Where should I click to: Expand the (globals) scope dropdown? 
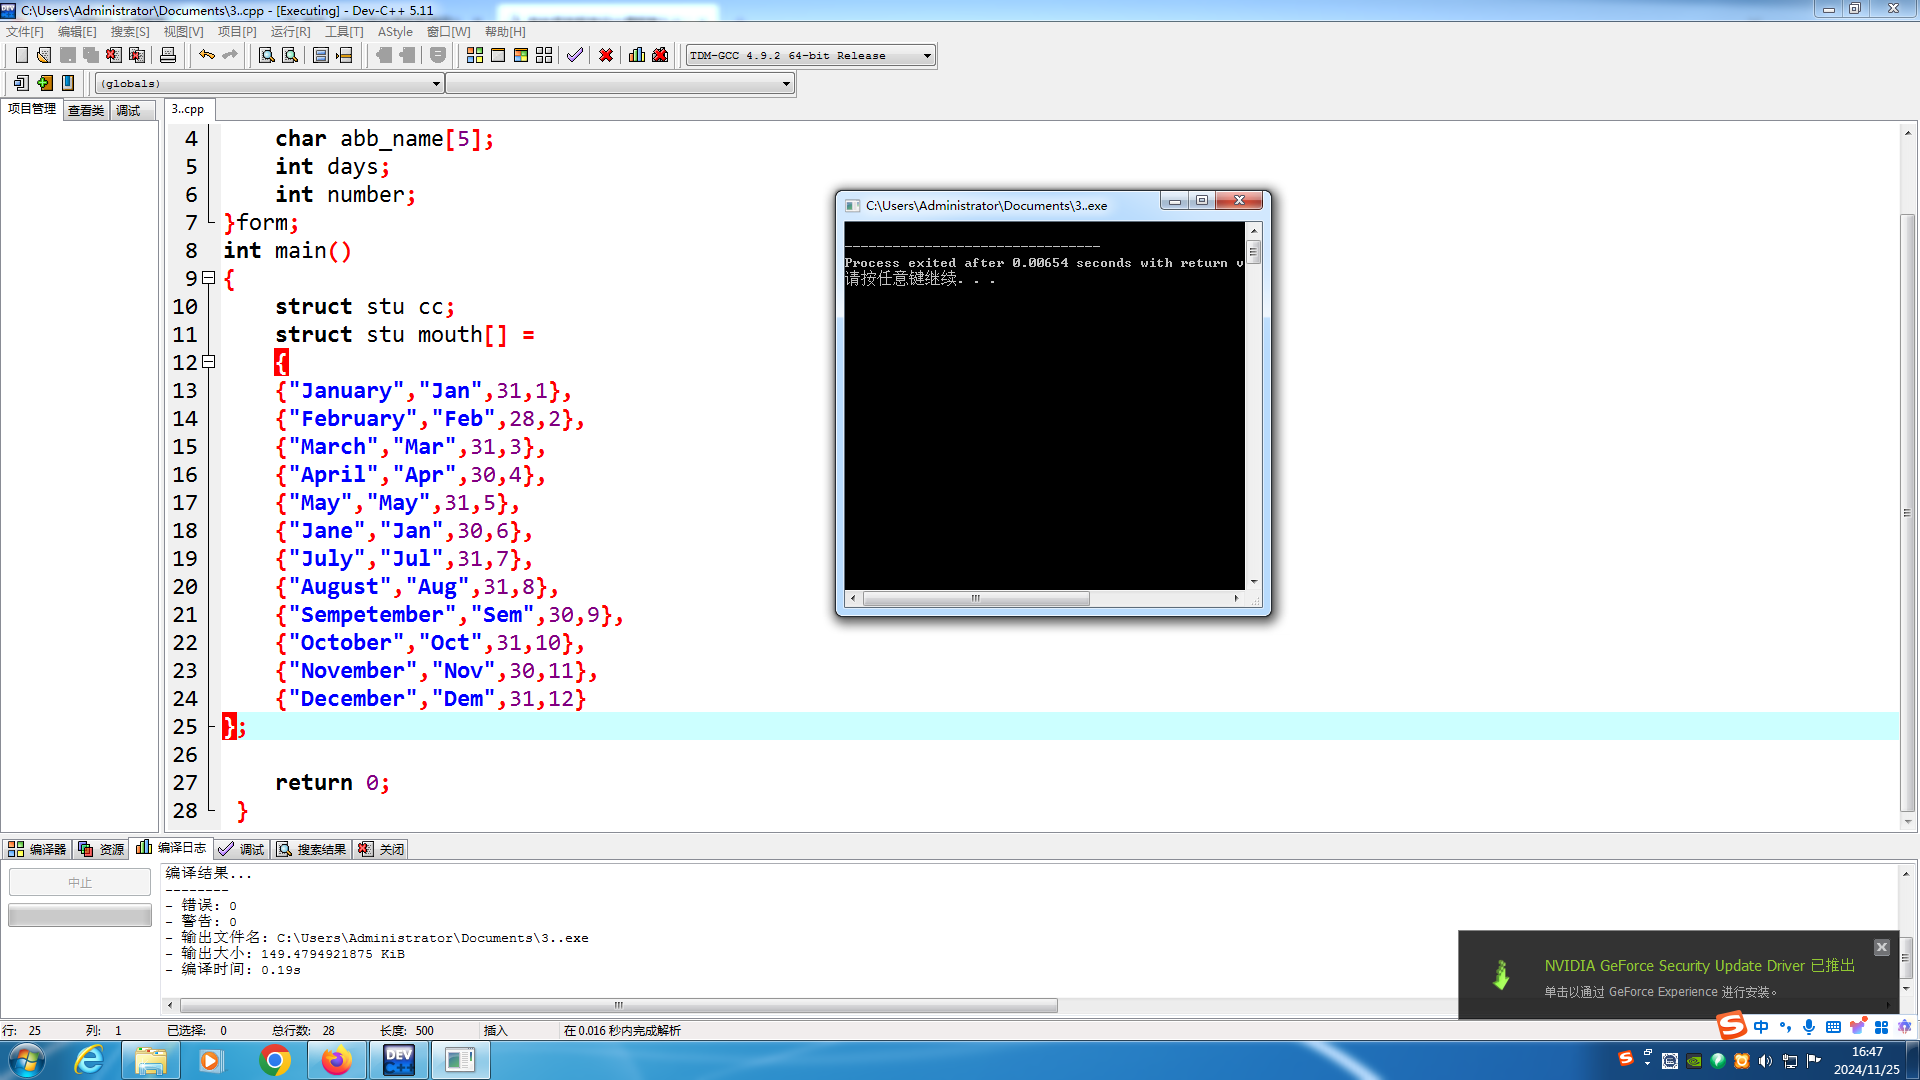(x=436, y=83)
